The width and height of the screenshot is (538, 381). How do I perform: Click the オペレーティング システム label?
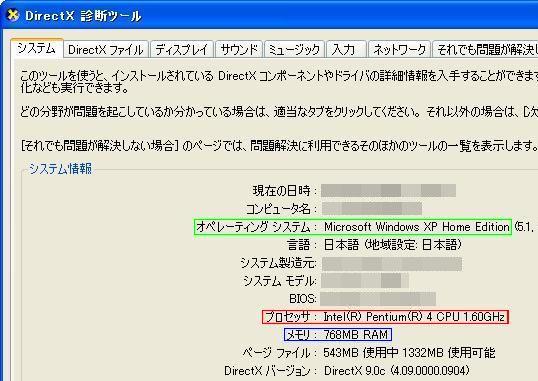[257, 227]
